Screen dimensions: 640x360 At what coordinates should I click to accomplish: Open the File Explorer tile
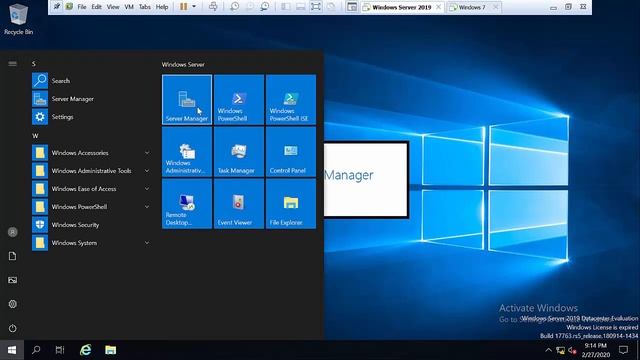(291, 204)
